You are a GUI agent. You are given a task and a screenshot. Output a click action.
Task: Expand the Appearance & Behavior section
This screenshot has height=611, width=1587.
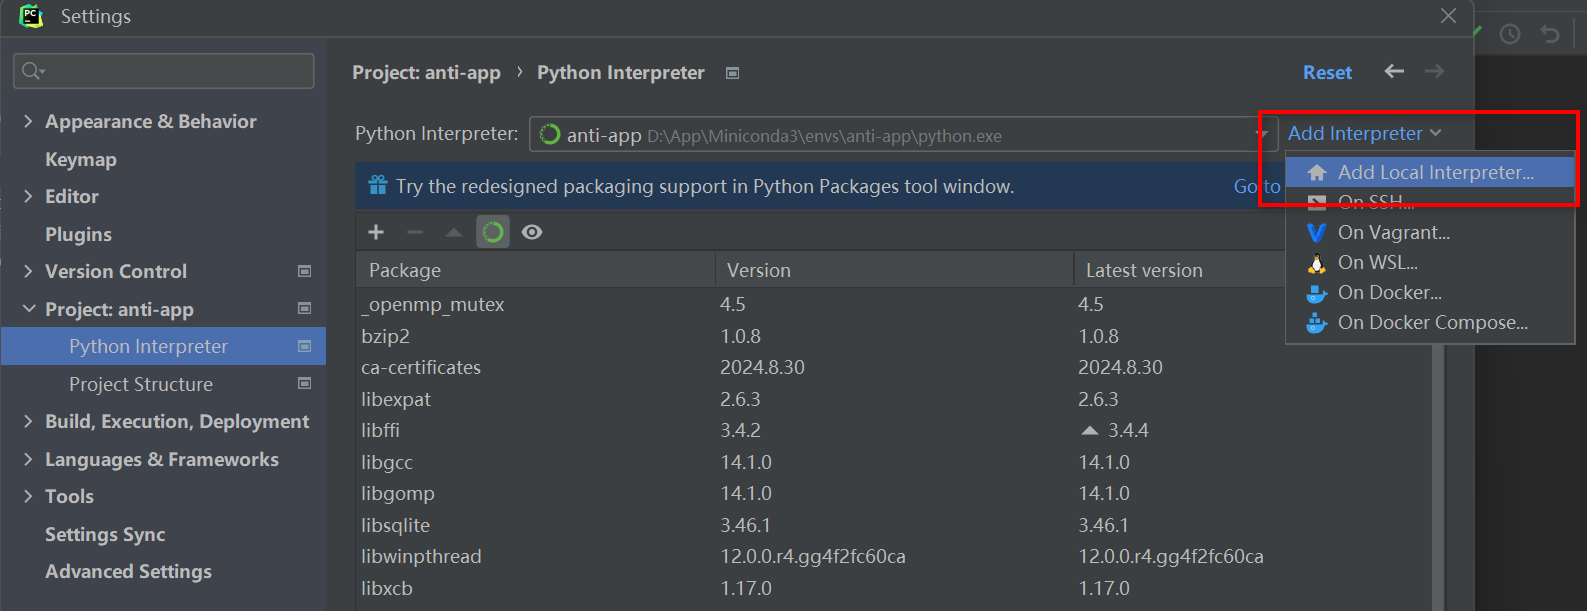tap(28, 121)
